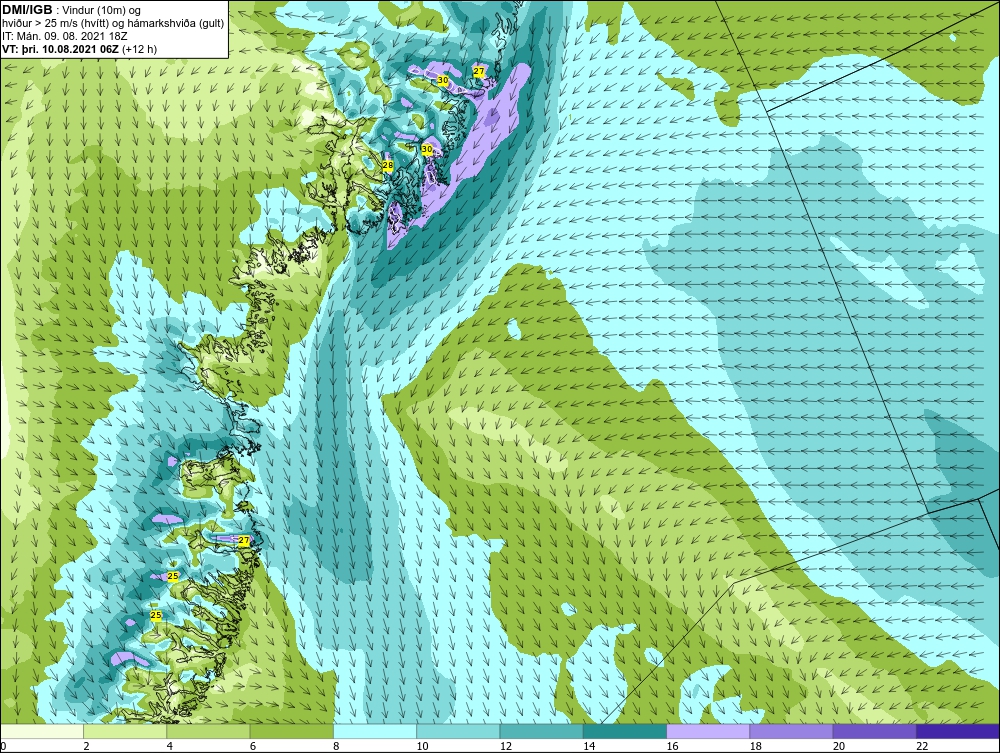Click the '10' scale label under color bar
Viewport: 1000px width, 753px height.
(x=422, y=746)
